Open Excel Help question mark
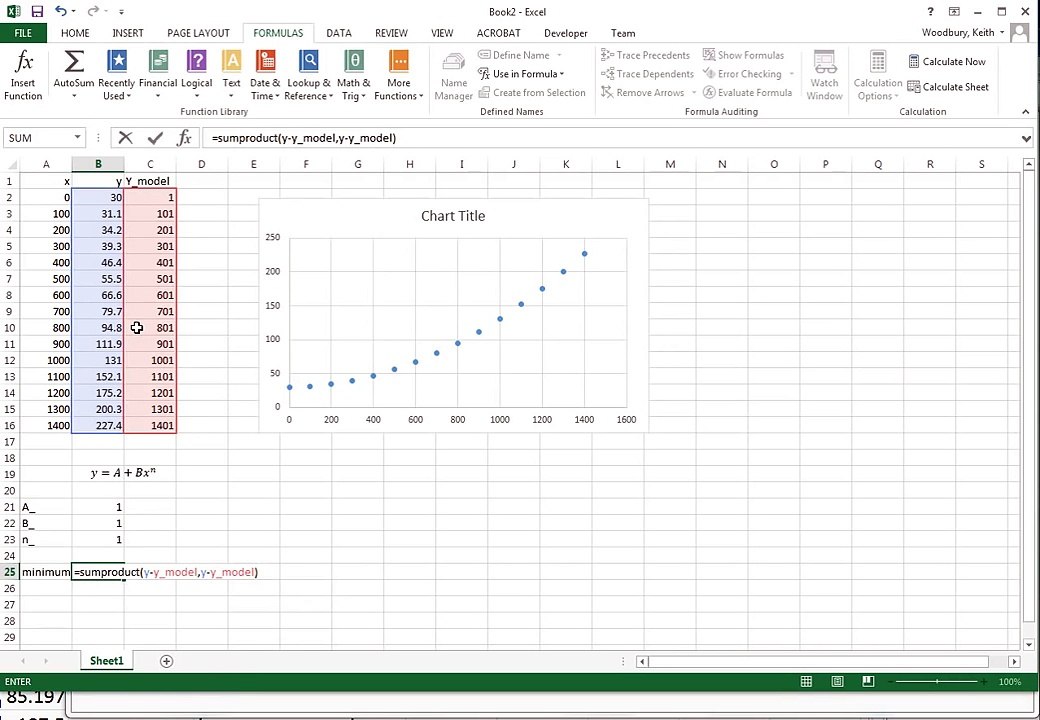The height and width of the screenshot is (720, 1040). 931,11
